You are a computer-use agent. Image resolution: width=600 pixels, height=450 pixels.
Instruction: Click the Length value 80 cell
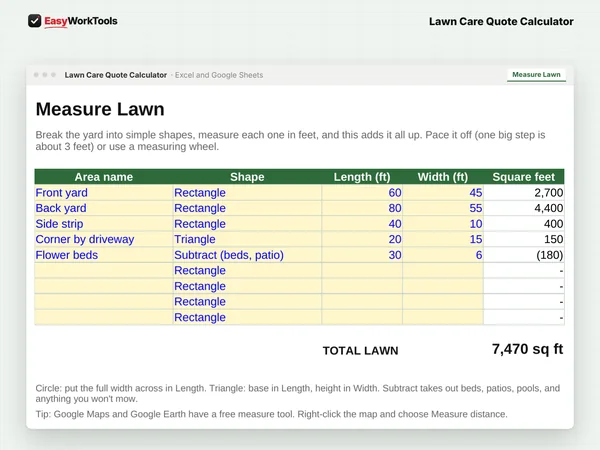point(362,208)
